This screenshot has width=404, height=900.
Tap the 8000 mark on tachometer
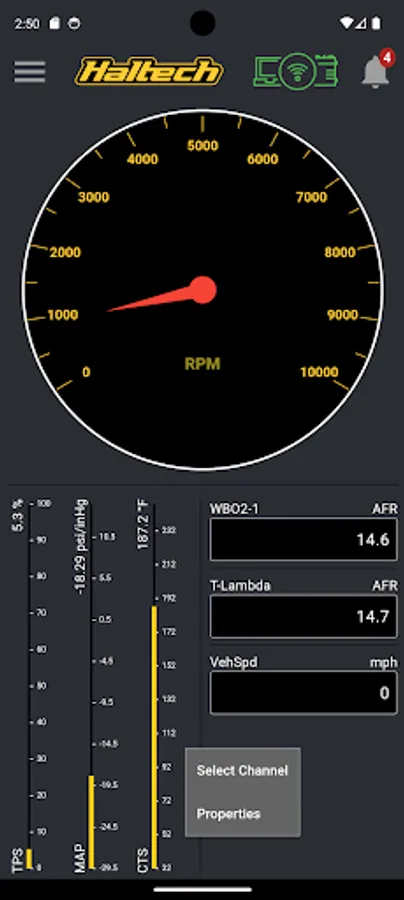coord(340,252)
